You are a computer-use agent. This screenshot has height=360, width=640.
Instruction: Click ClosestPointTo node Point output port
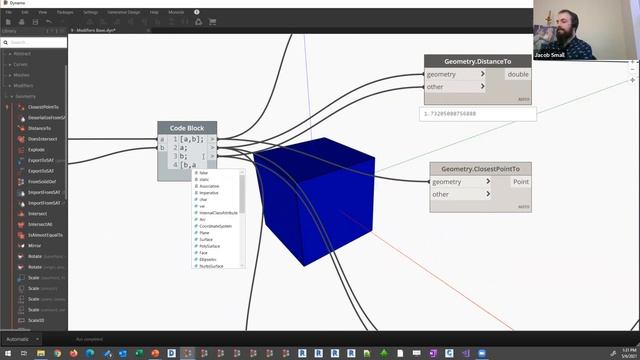point(521,182)
